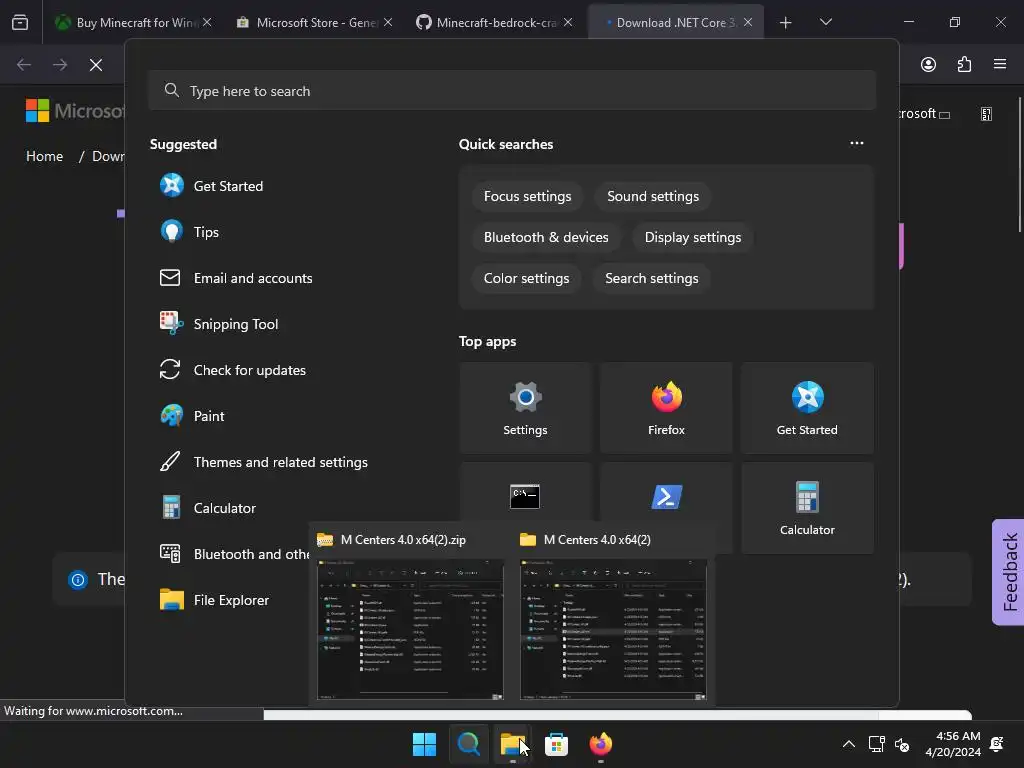1024x768 pixels.
Task: Open Settings tile in Top apps
Action: (x=525, y=408)
